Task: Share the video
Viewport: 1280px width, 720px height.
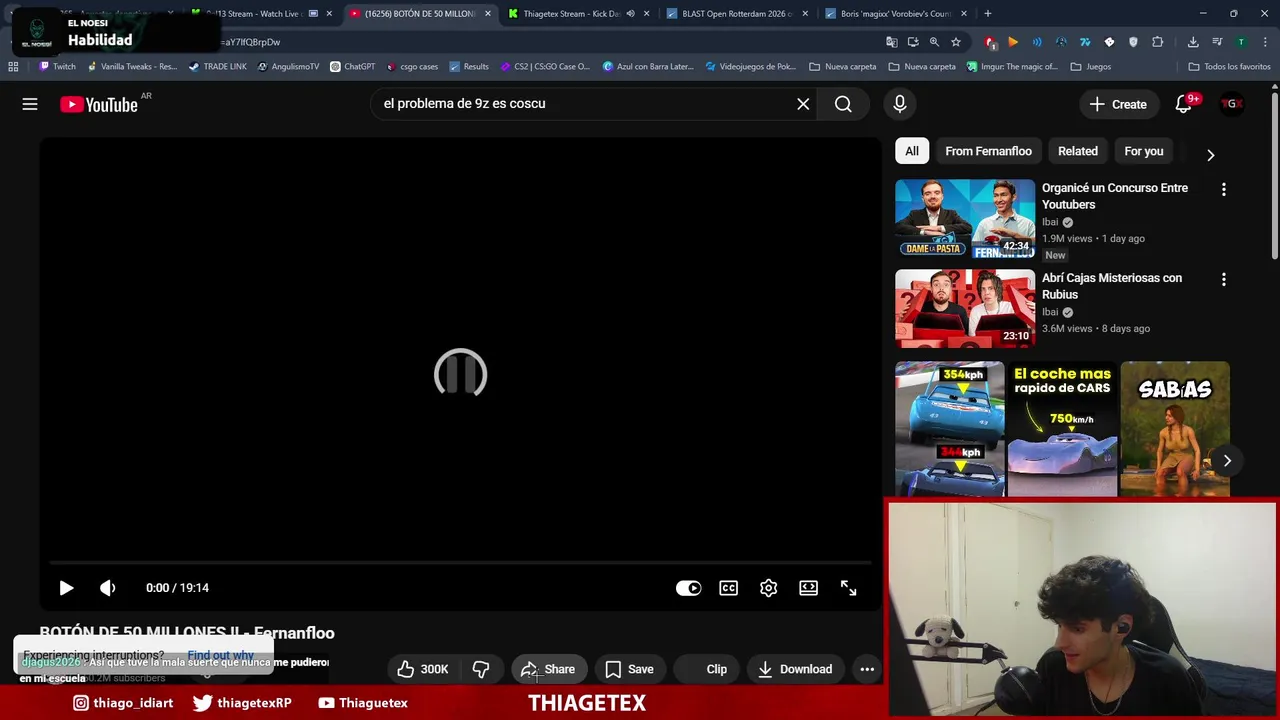Action: [x=548, y=669]
